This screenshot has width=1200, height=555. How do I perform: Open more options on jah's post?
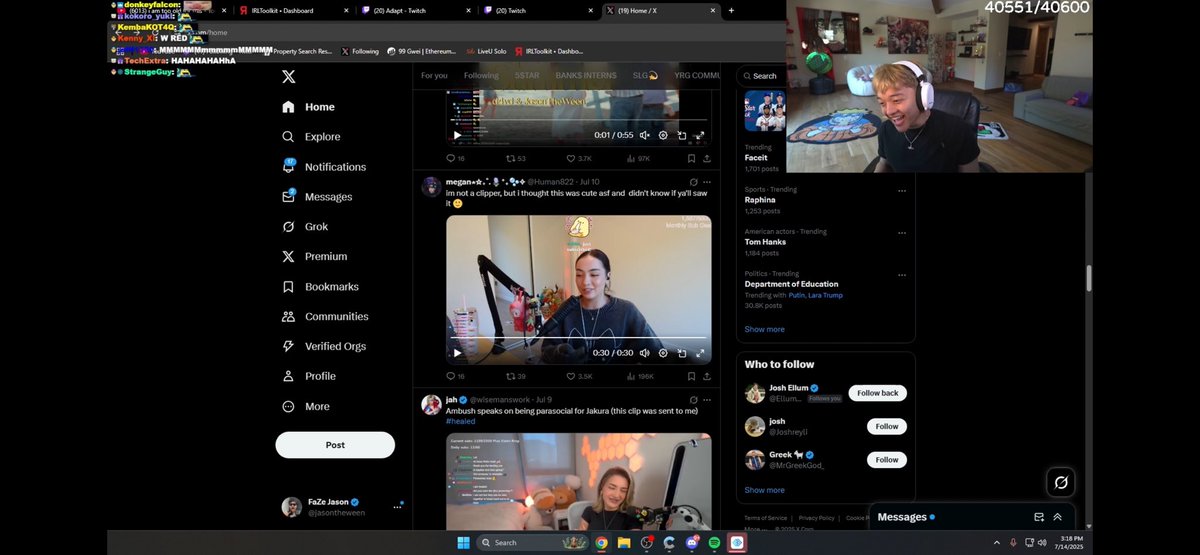click(707, 400)
